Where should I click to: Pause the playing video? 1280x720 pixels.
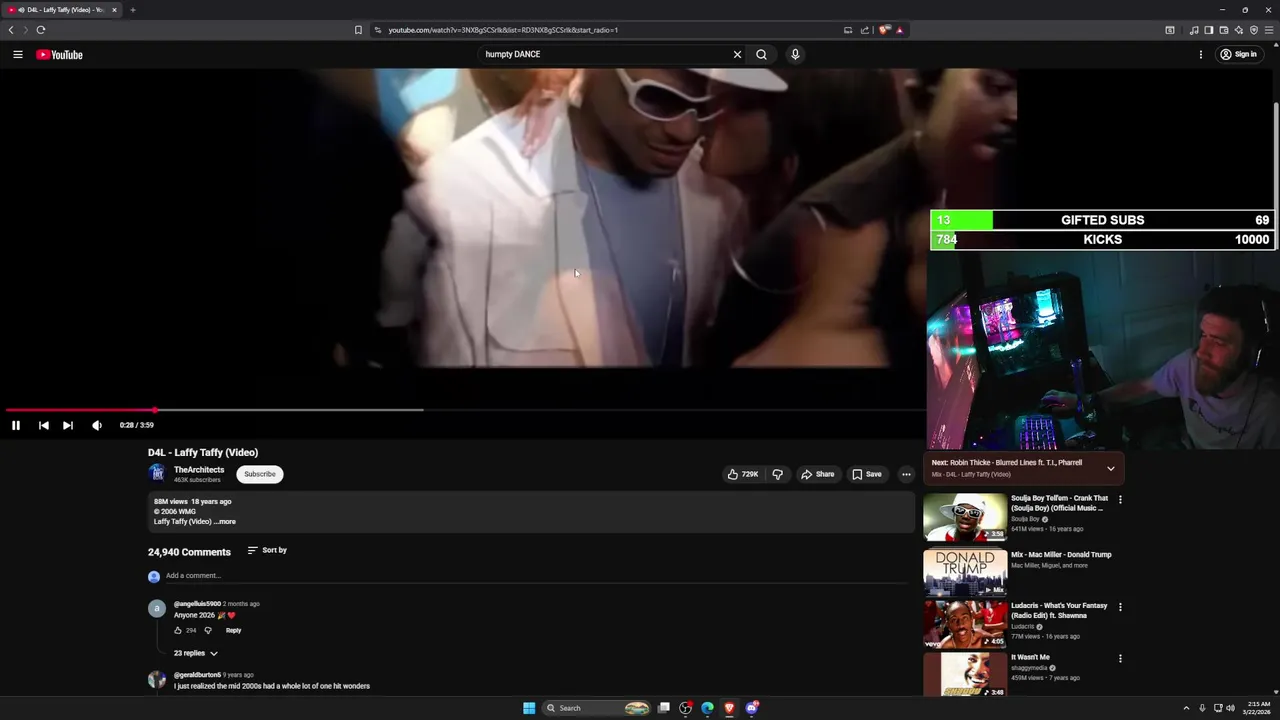pos(16,425)
